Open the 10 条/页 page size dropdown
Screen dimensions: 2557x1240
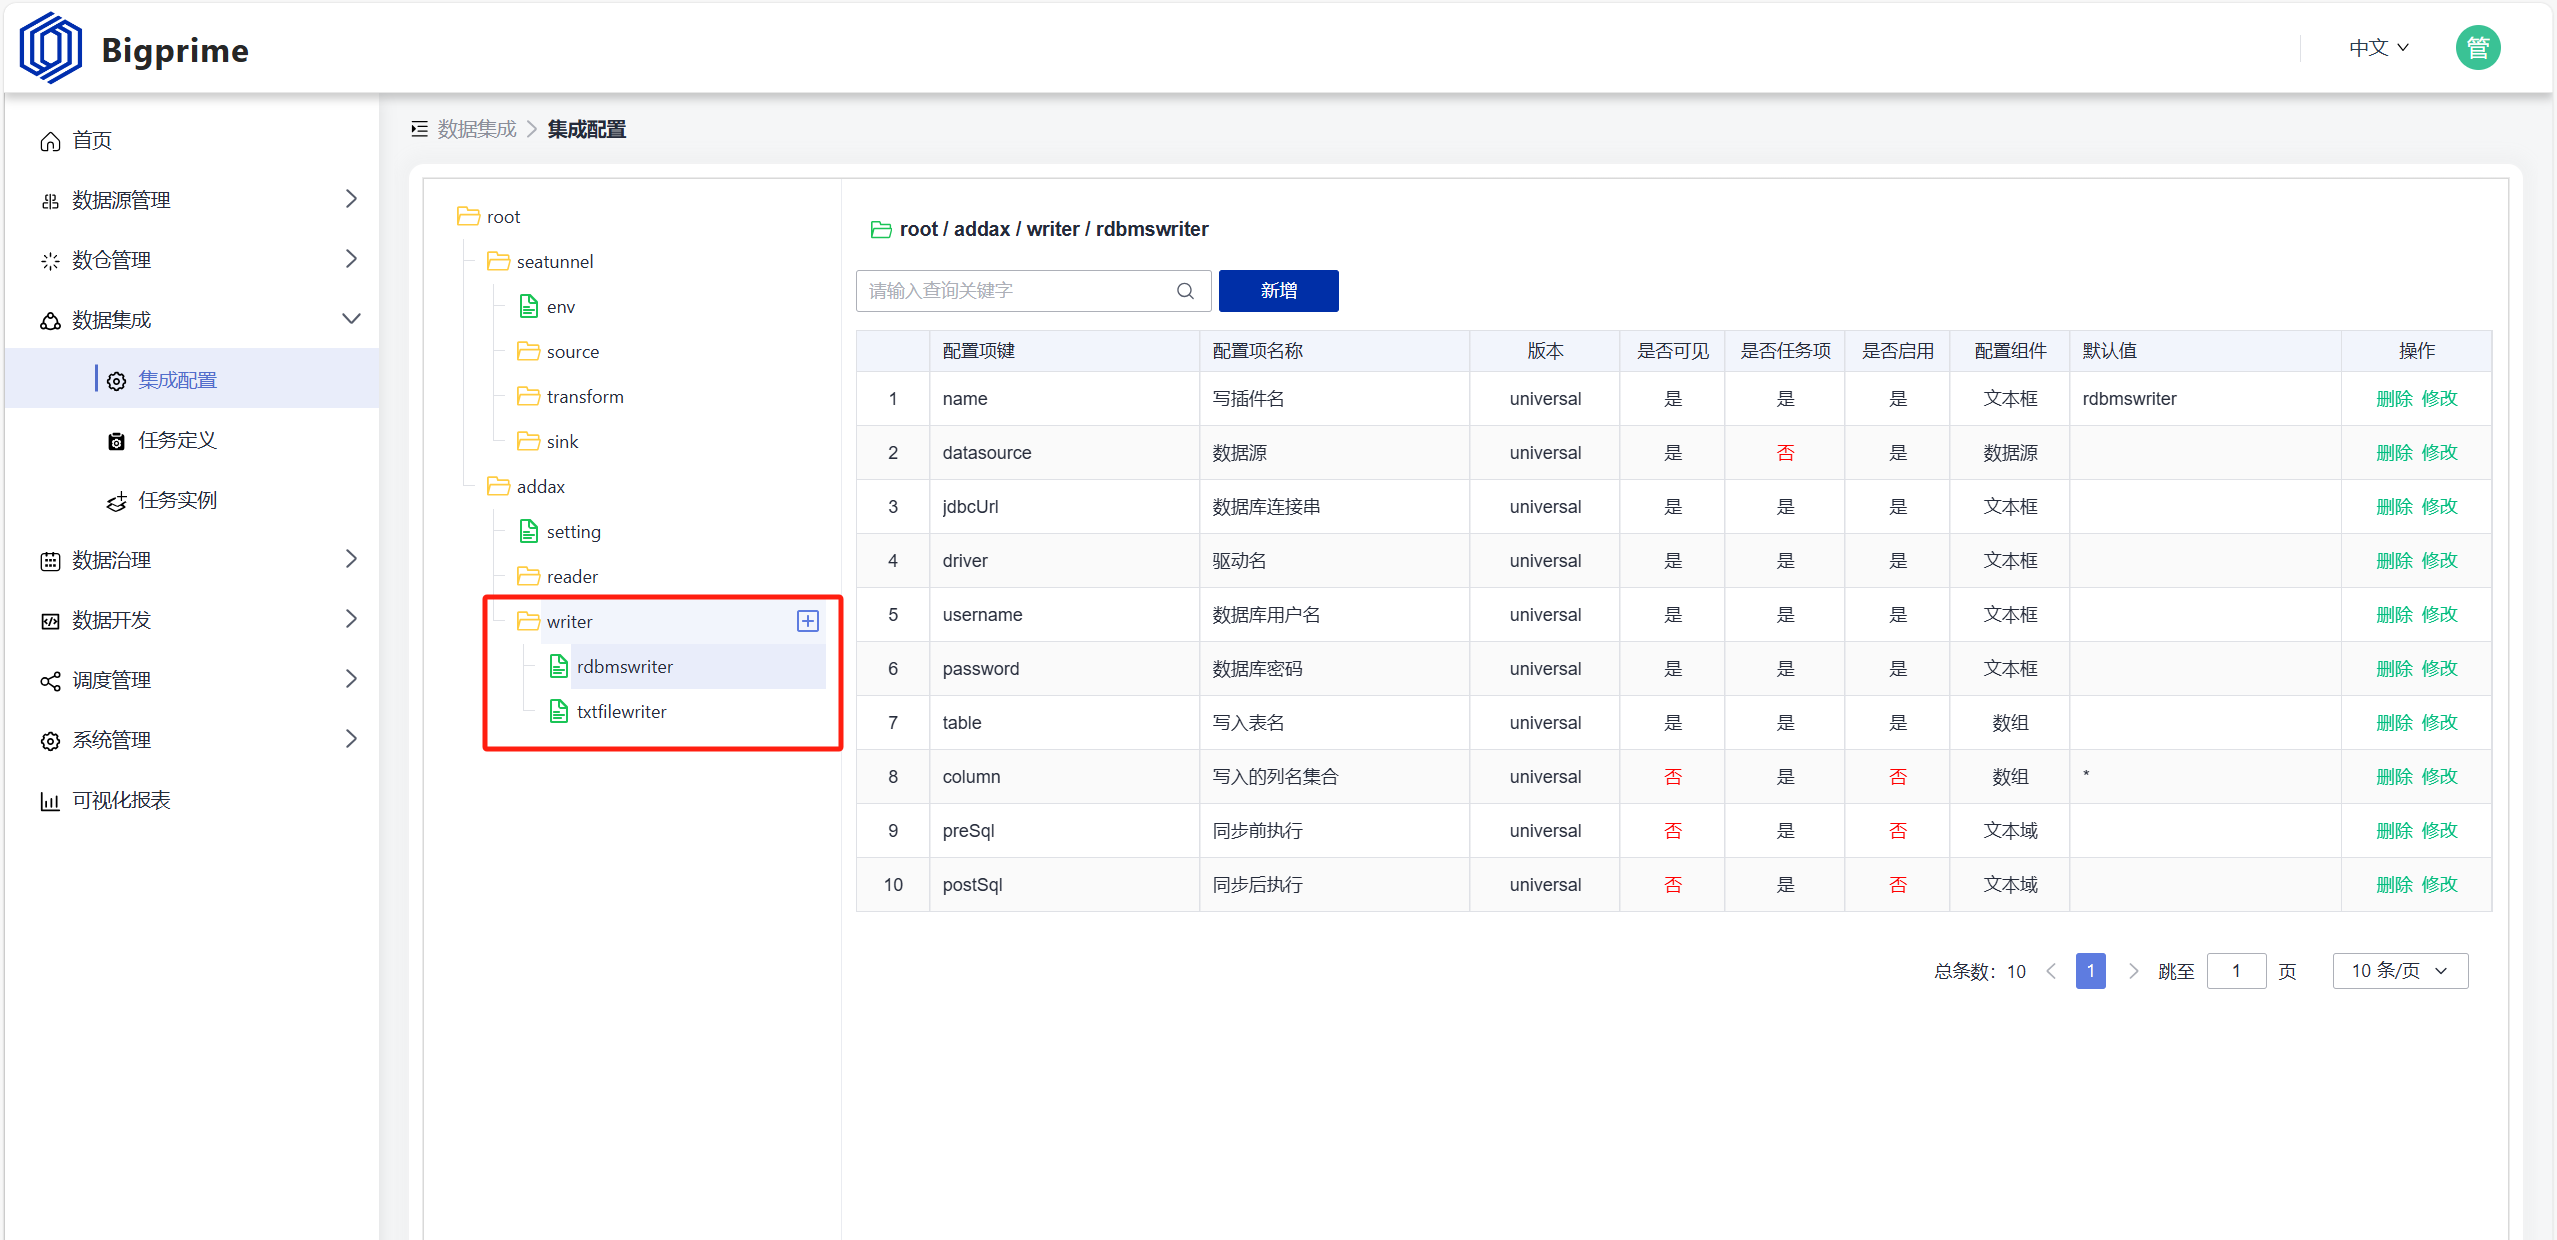point(2400,971)
